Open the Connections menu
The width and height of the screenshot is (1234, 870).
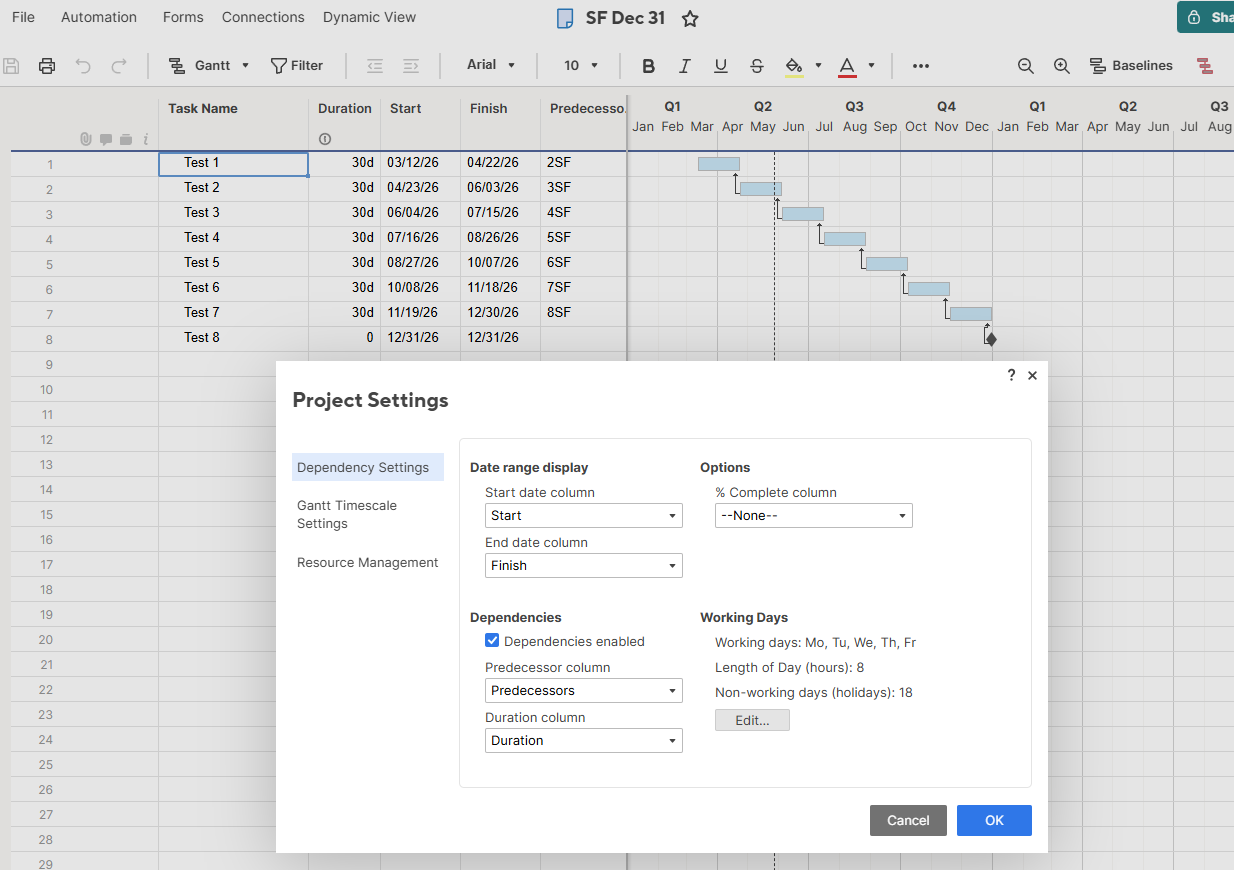point(263,17)
